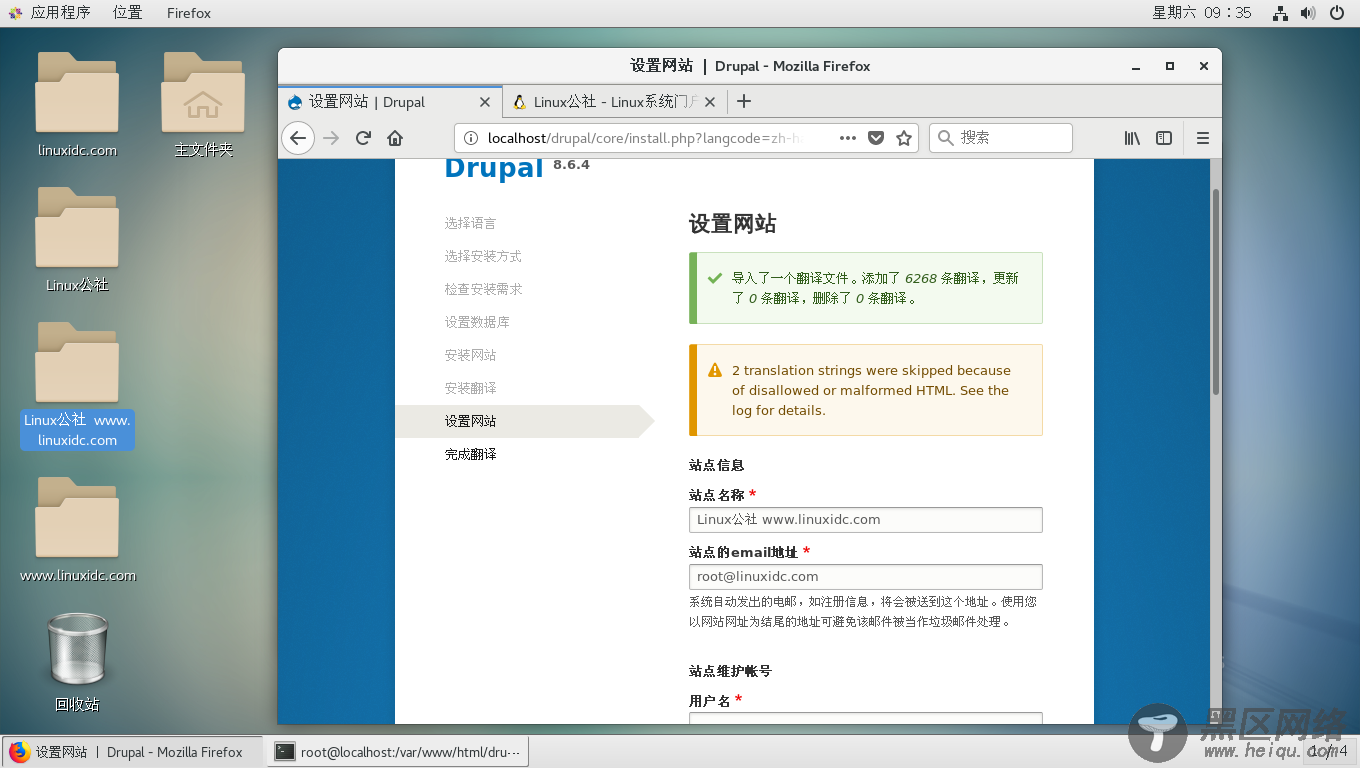Open the Firefox application menu in top bar
This screenshot has width=1360, height=768.
pos(189,13)
